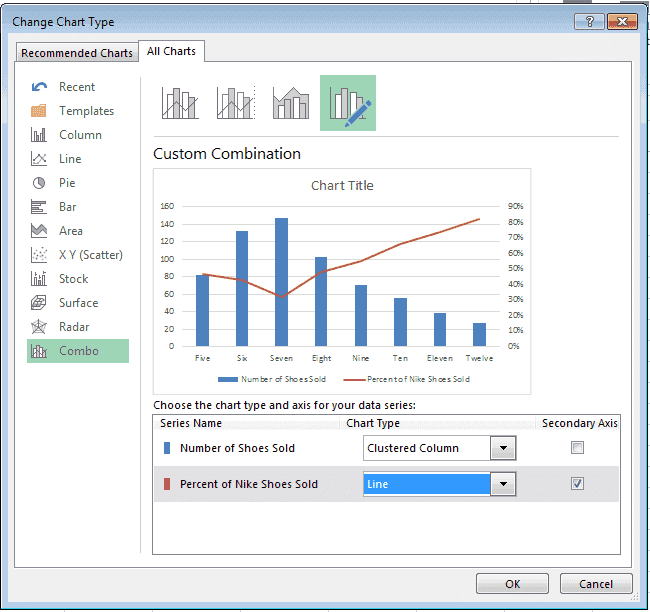
Task: Choose the Radar chart category
Action: point(74,327)
